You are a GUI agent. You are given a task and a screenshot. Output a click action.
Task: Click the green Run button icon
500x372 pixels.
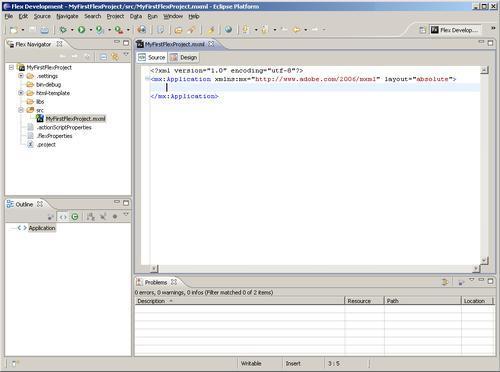(81, 30)
